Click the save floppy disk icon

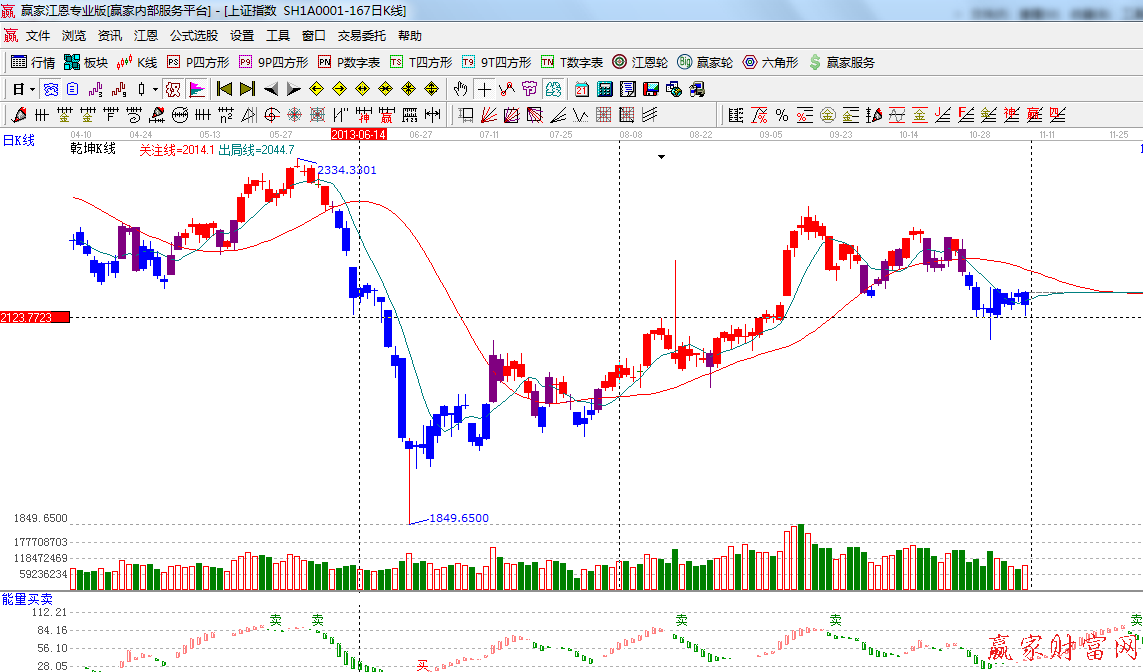click(652, 89)
